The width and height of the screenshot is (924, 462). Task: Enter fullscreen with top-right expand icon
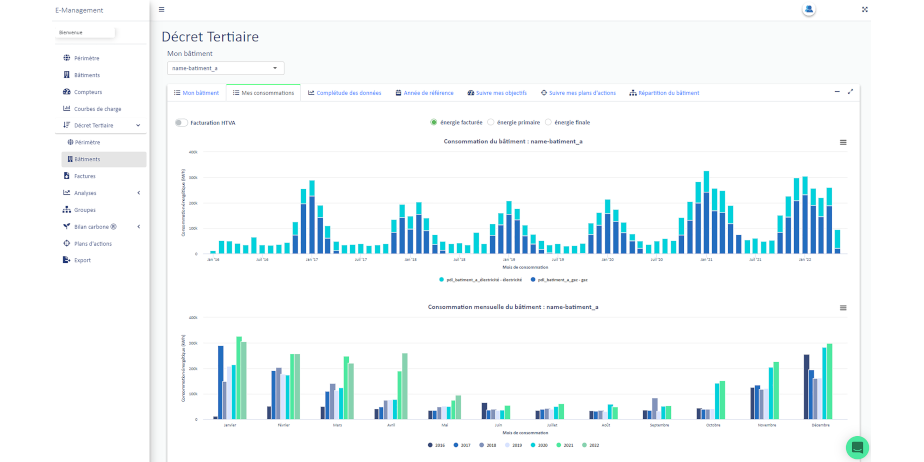[x=864, y=9]
